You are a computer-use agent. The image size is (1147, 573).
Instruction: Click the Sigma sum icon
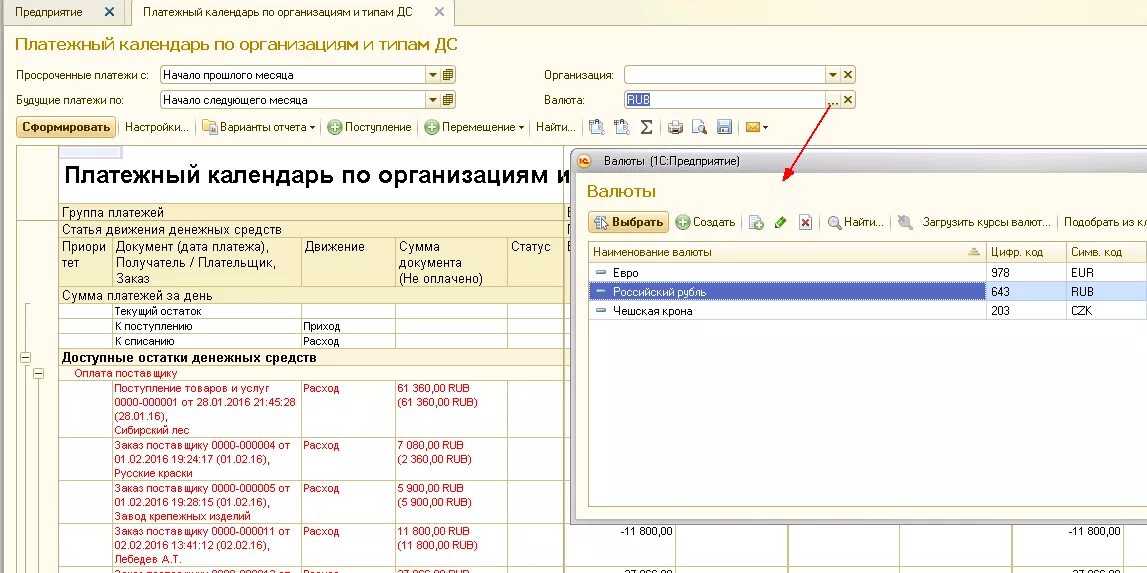[647, 127]
